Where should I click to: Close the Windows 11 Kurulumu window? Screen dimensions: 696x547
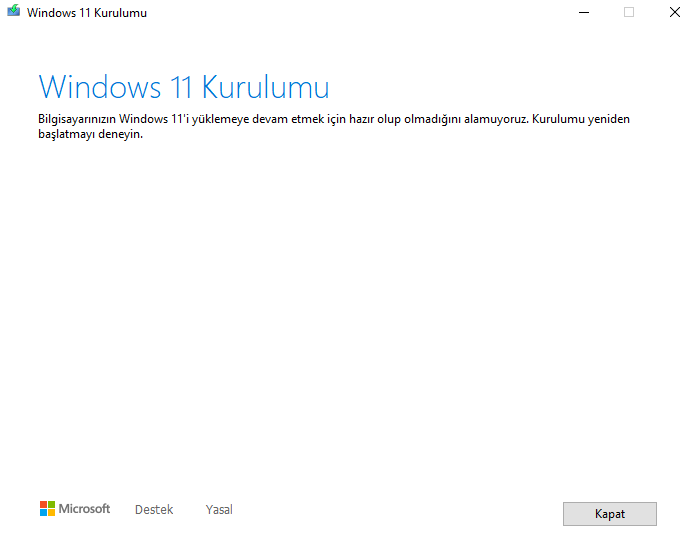click(675, 12)
